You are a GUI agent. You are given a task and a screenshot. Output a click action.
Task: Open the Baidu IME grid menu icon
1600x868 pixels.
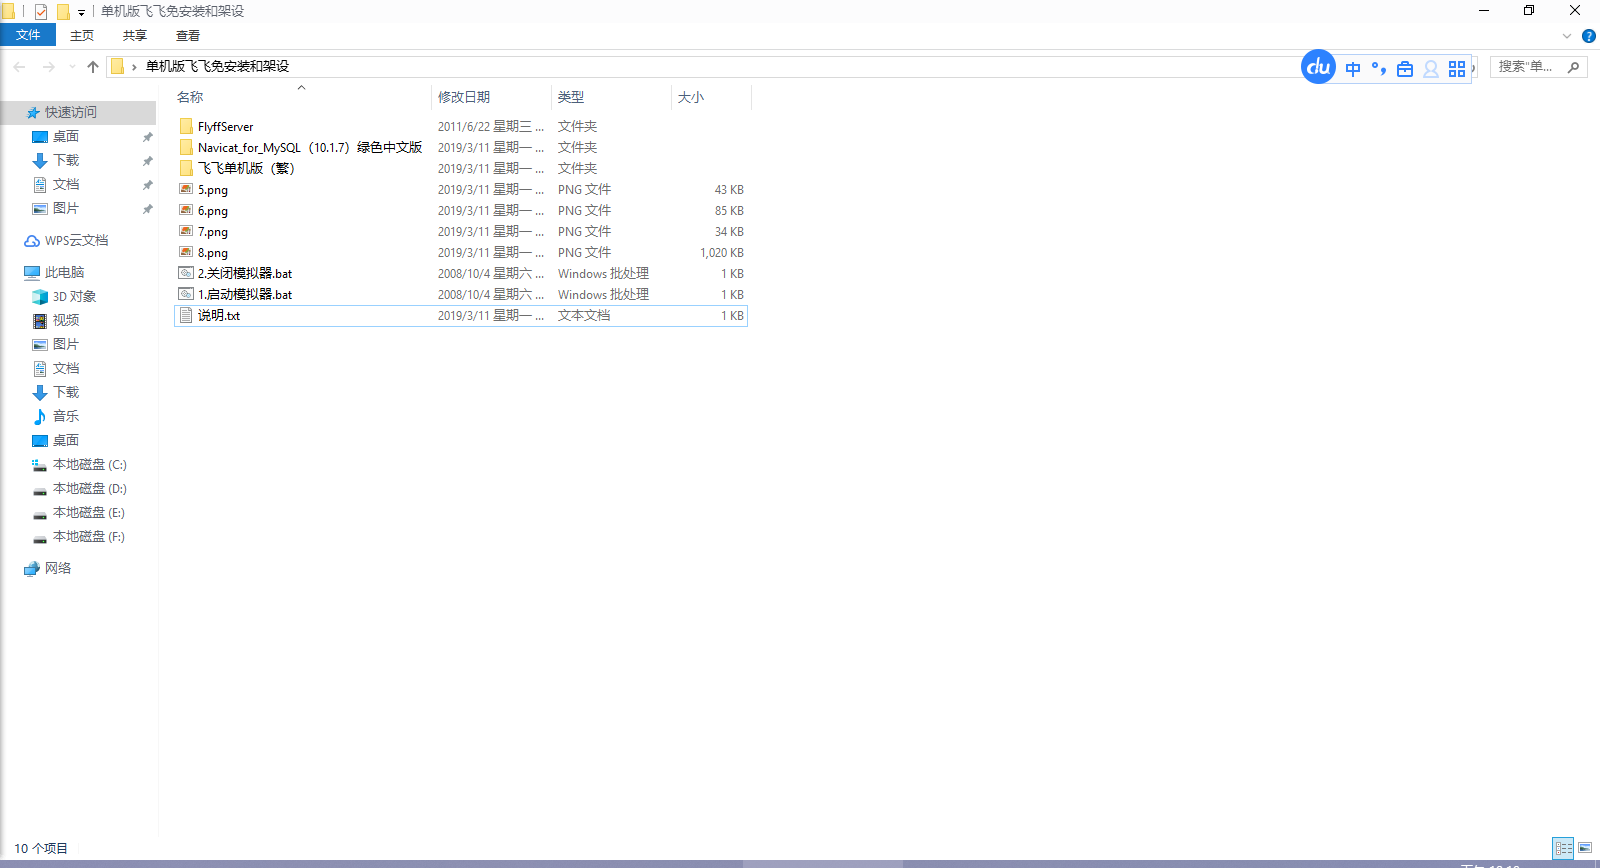pyautogui.click(x=1457, y=69)
